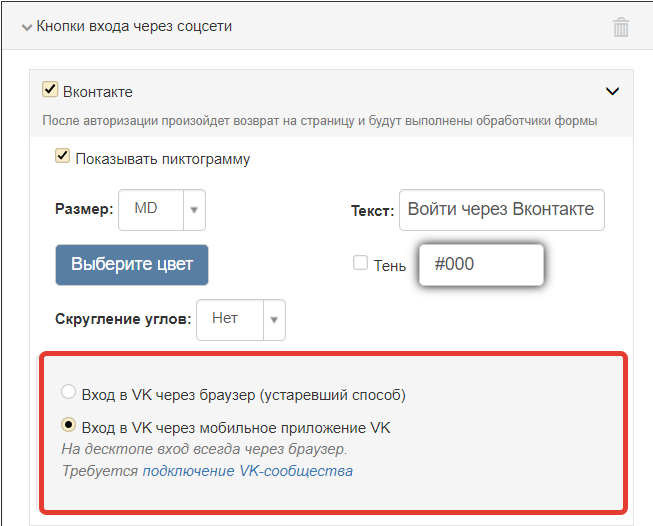The width and height of the screenshot is (653, 526).
Task: Select 'Вход в VK через мобильное приложение VK'
Action: coord(68,425)
